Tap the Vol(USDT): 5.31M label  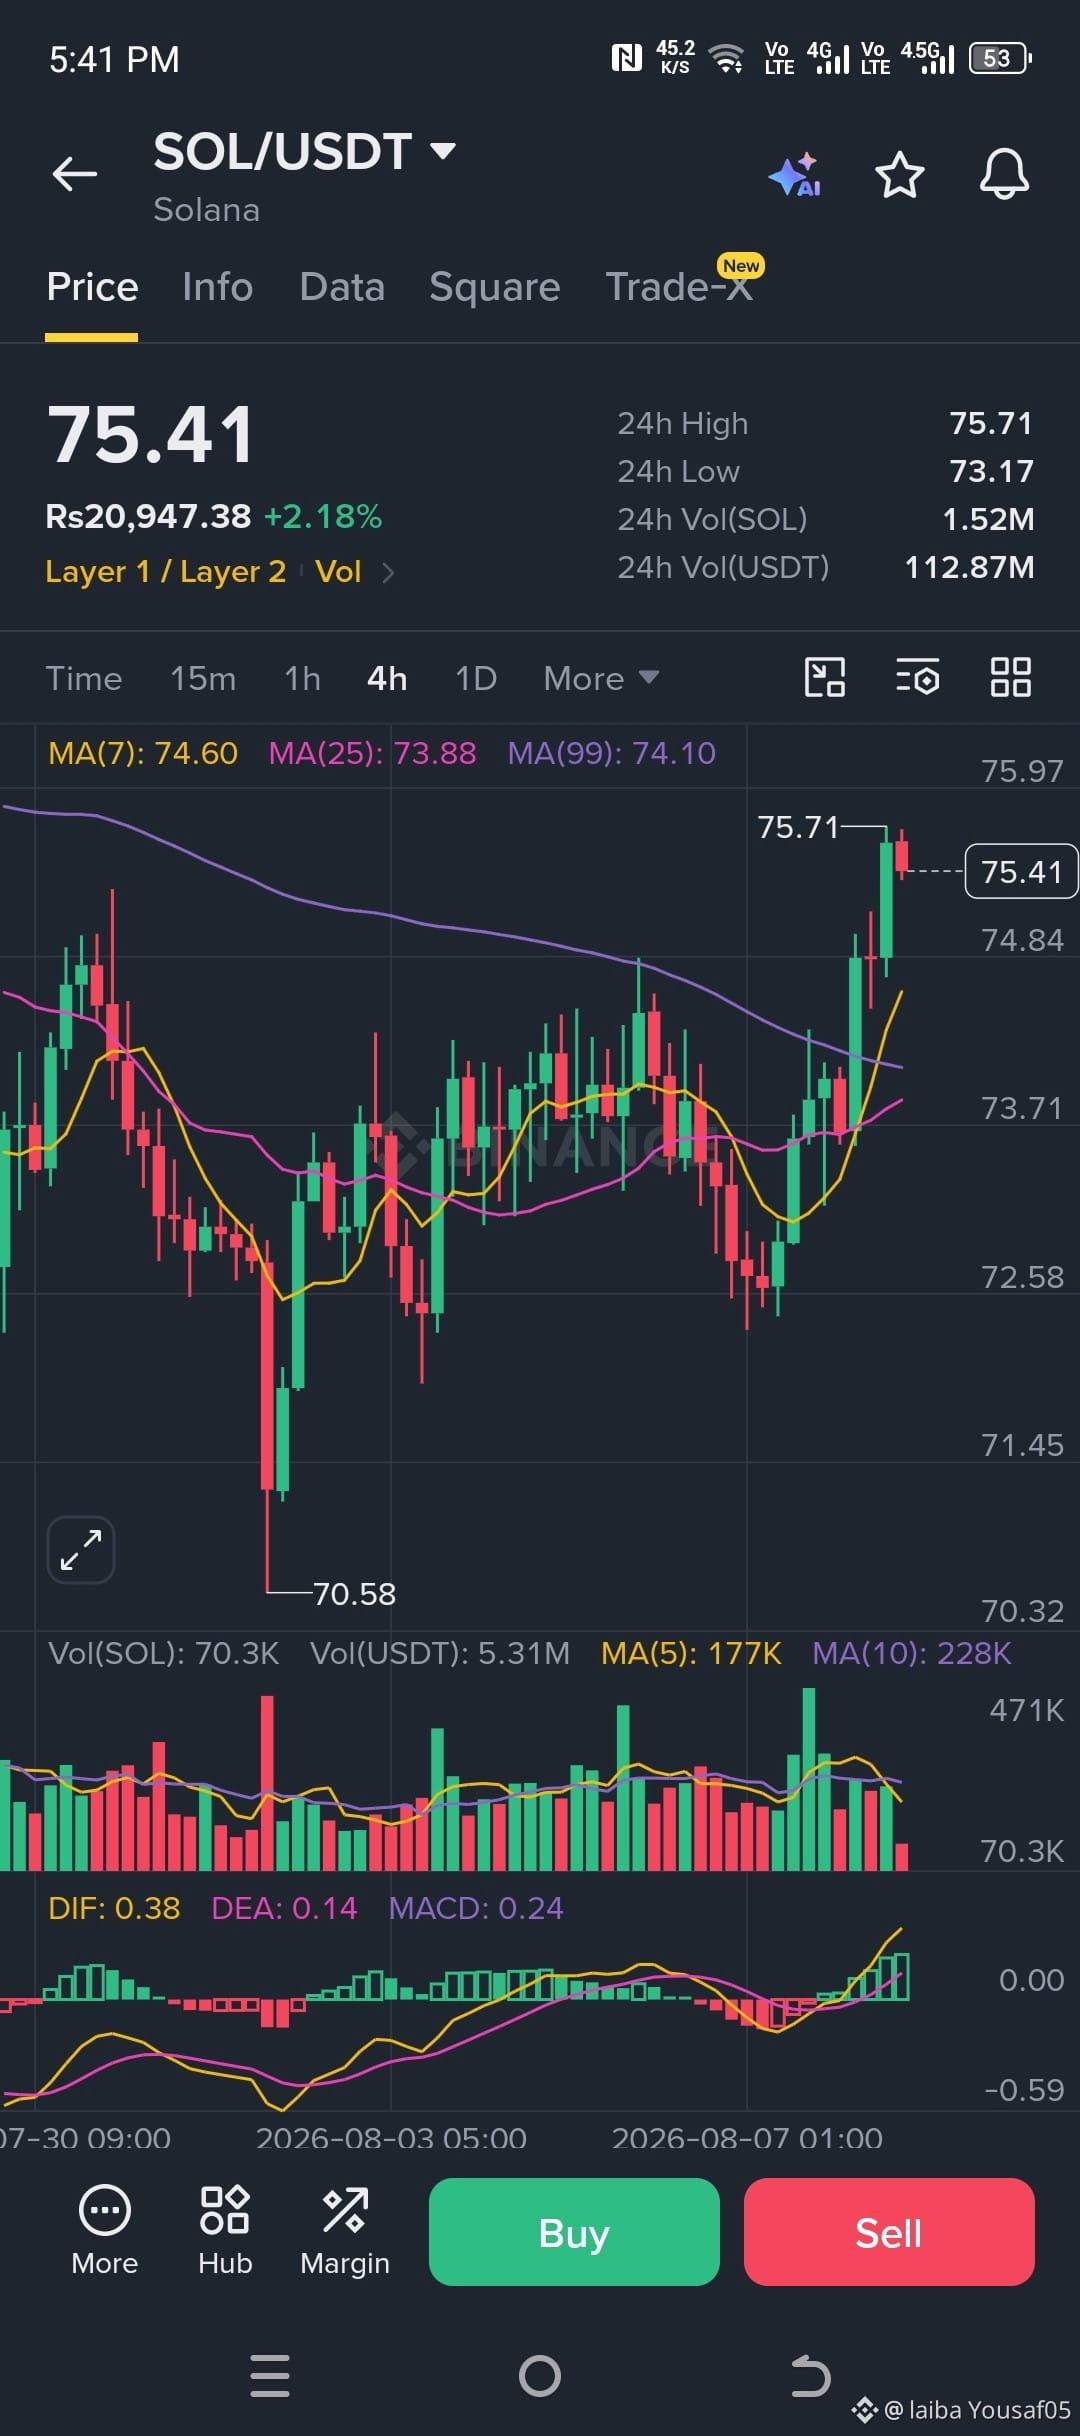coord(440,1653)
